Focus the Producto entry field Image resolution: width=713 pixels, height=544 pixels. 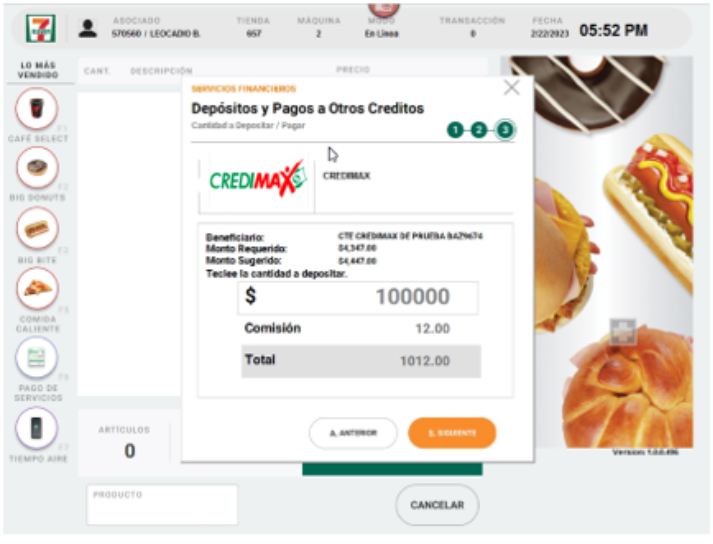[162, 505]
